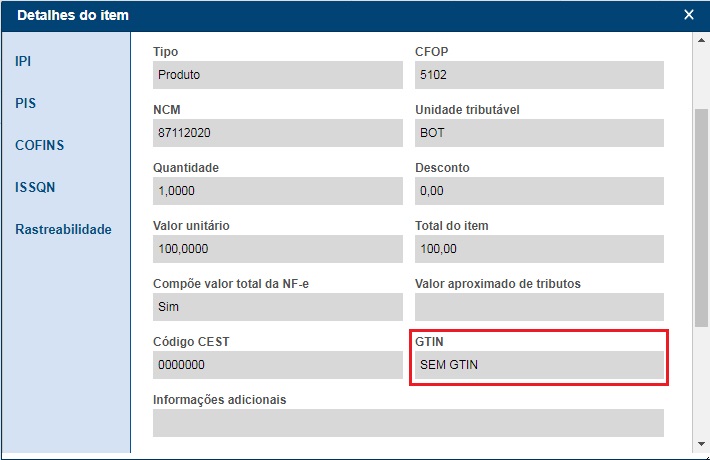710x460 pixels.
Task: Focus the Valor aproximado de tributos field
Action: 539,307
